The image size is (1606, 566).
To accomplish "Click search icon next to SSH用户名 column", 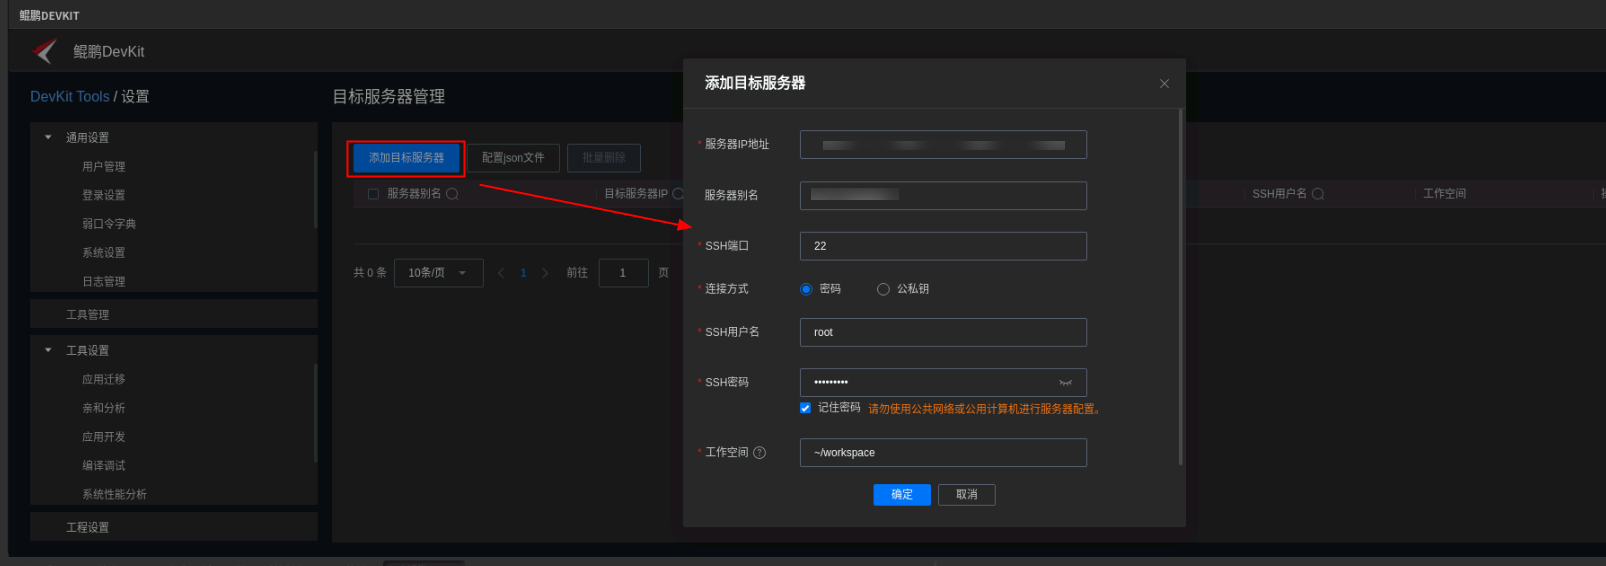I will [1318, 194].
